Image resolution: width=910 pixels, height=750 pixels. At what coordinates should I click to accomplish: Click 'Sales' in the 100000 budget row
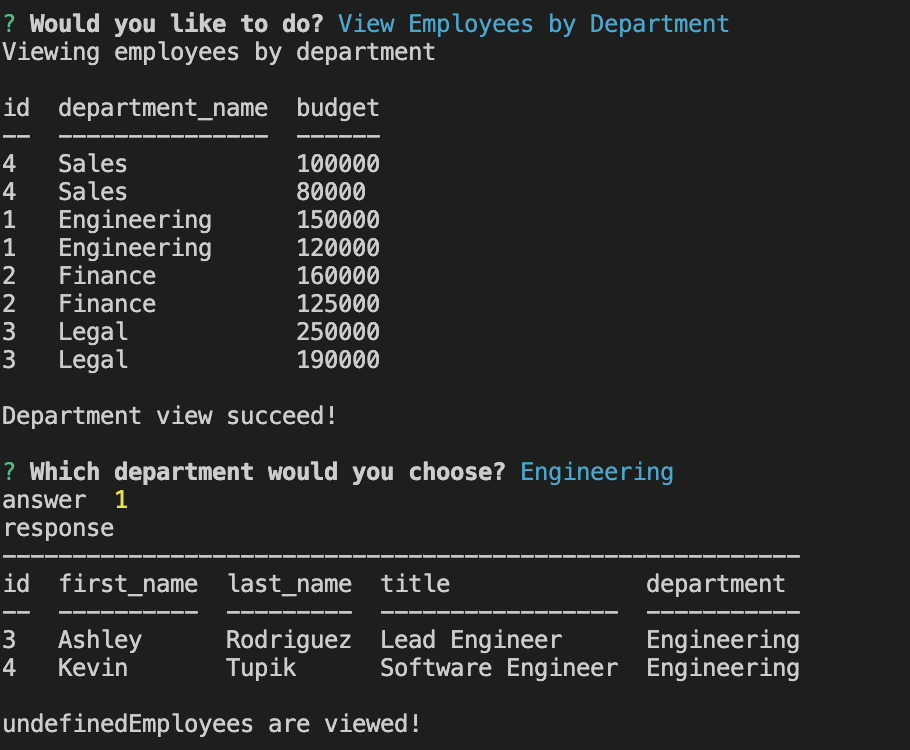point(93,164)
